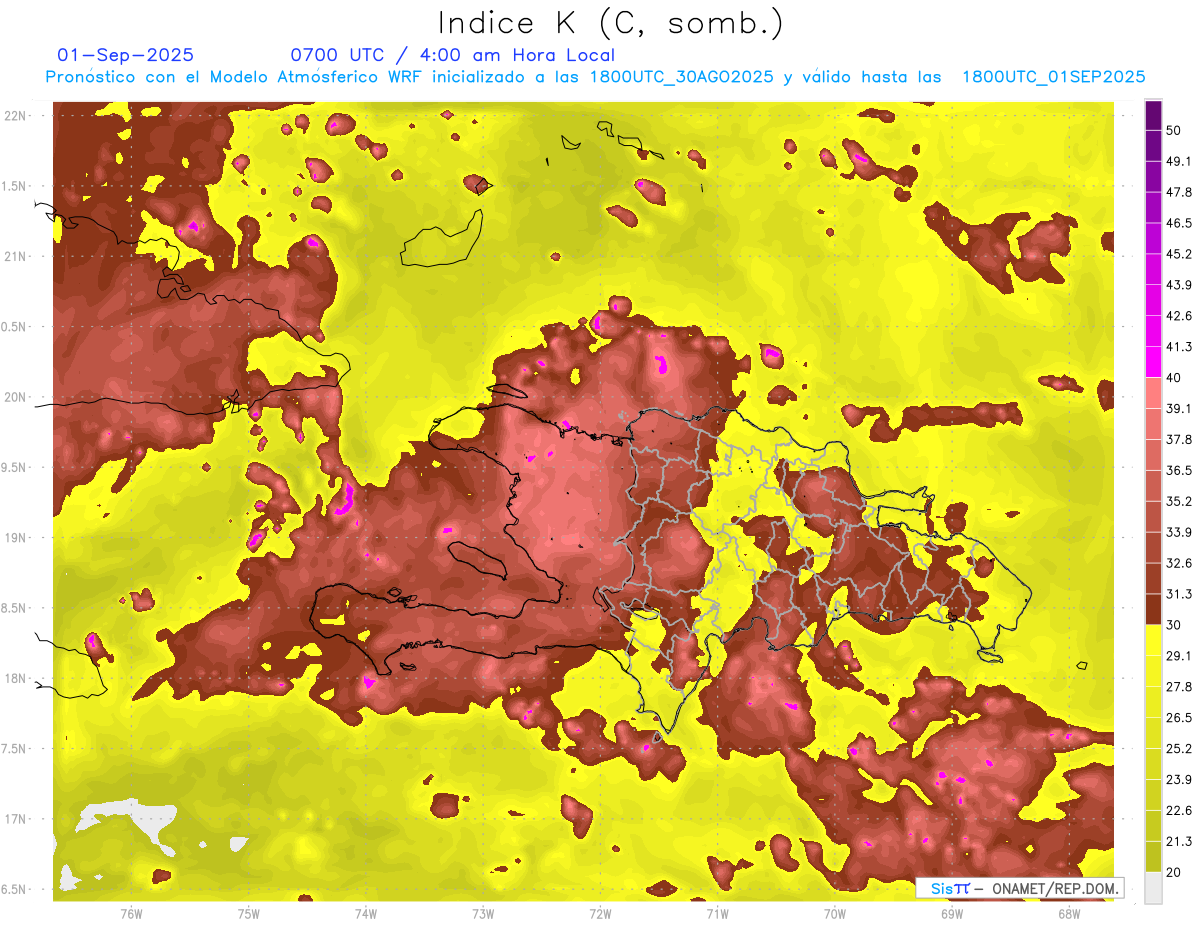Click the date label "01-Sep-2025"
Image resolution: width=1200 pixels, height=927 pixels.
[x=126, y=55]
